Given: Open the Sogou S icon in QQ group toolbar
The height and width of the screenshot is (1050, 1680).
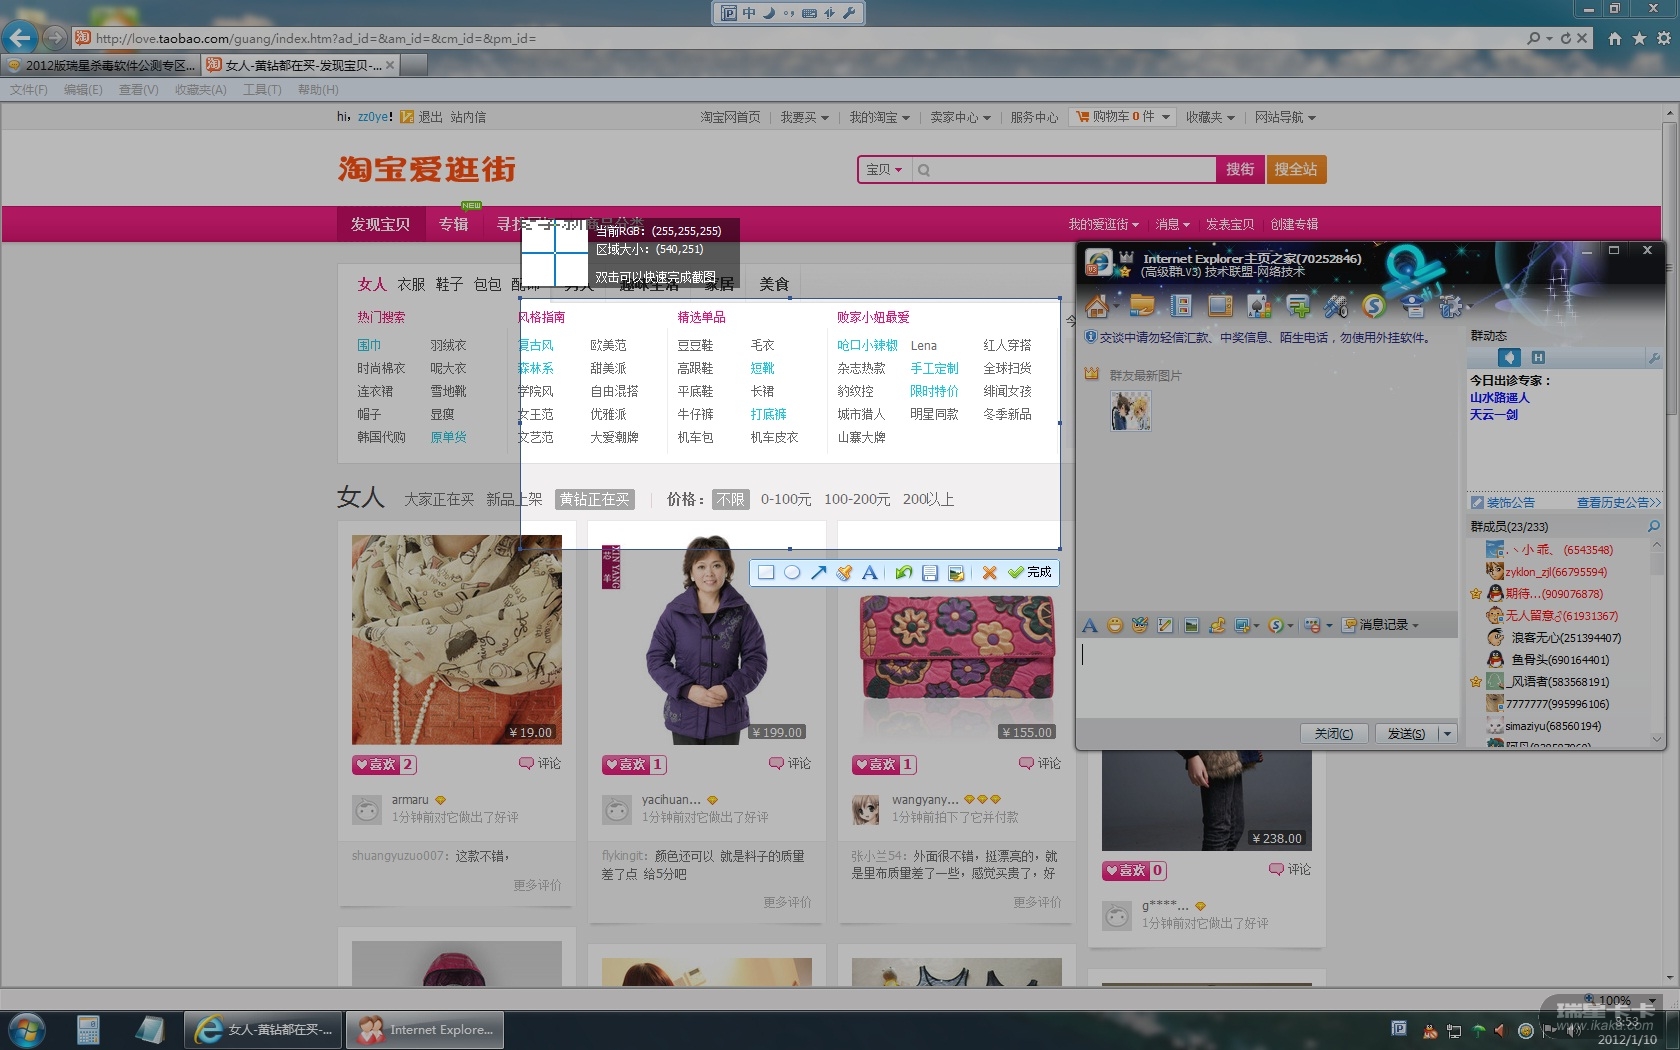Looking at the screenshot, I should click(x=1374, y=305).
